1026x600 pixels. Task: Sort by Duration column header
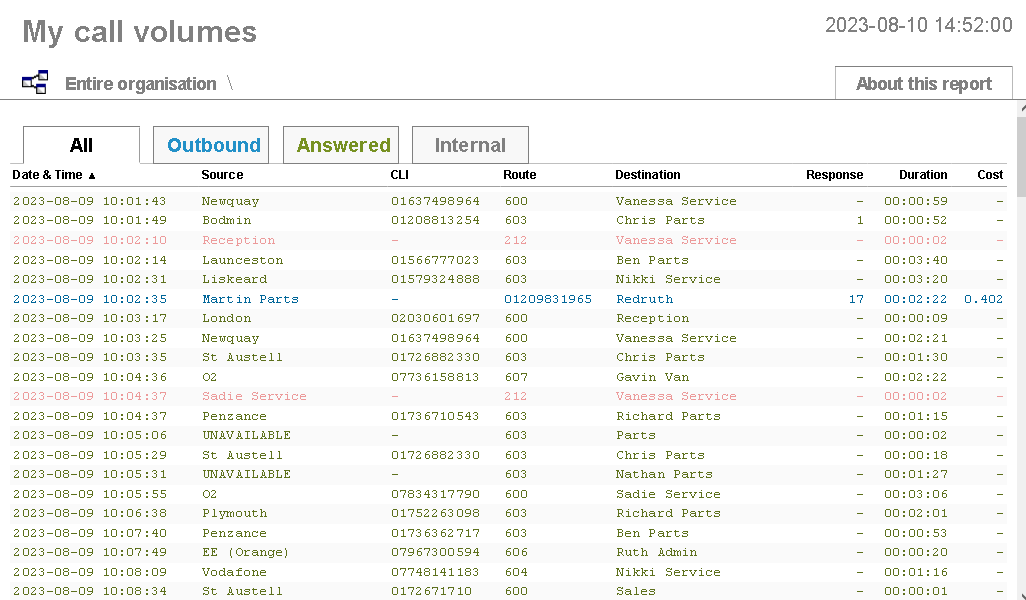tap(922, 175)
